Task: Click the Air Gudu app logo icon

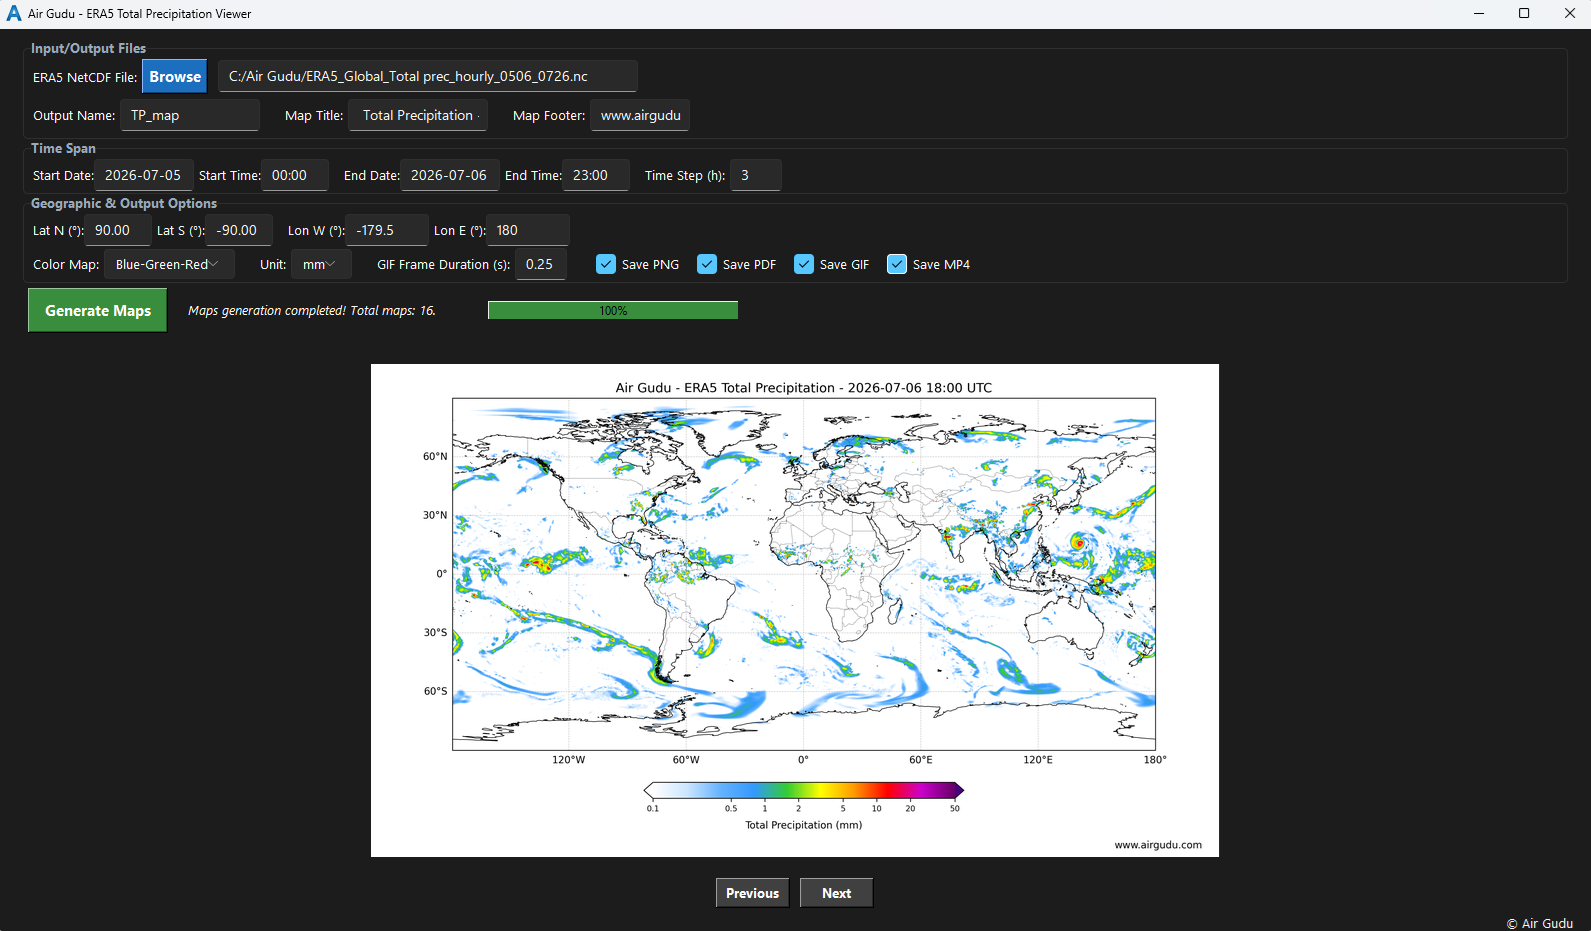Action: click(14, 13)
